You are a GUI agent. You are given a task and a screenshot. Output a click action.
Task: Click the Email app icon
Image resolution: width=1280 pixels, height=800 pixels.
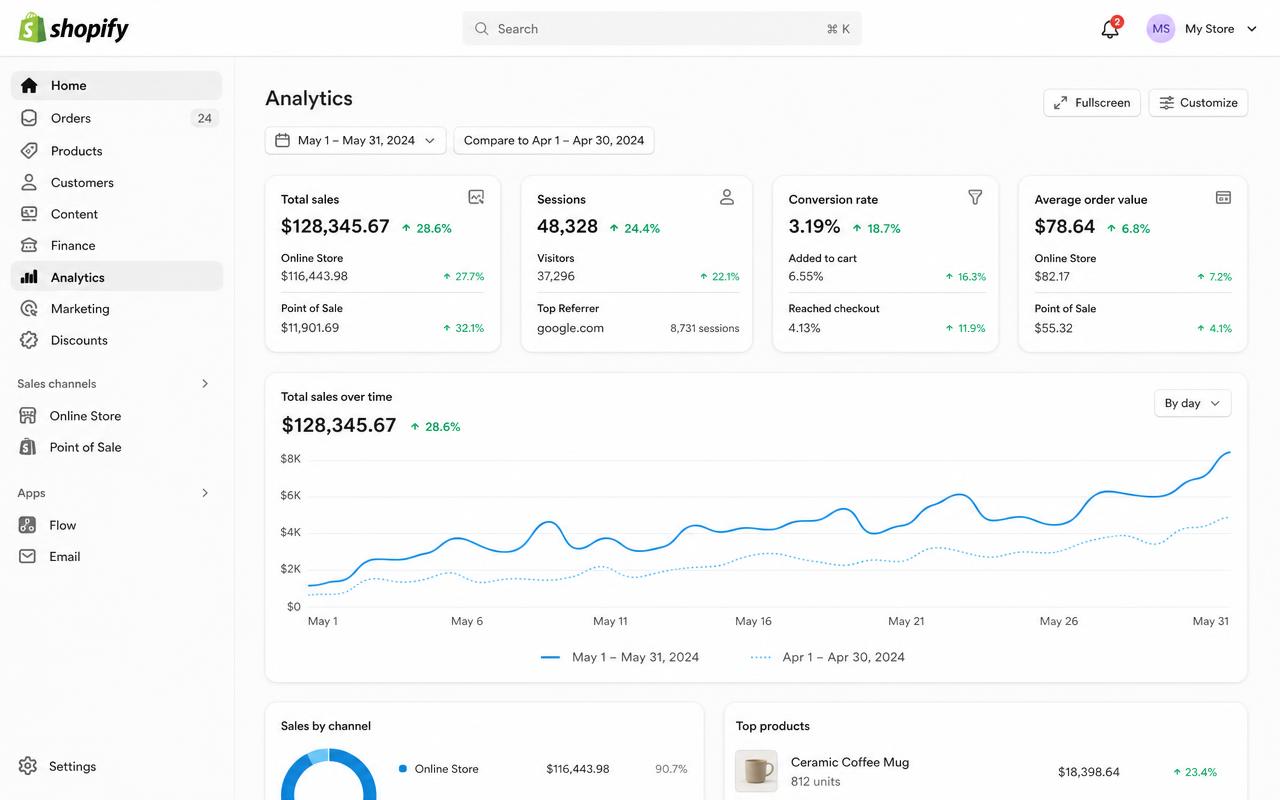(28, 556)
